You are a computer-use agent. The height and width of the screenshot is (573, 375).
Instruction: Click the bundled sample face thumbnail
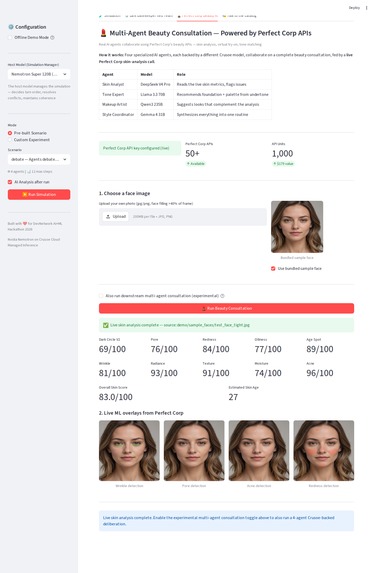pos(297,227)
